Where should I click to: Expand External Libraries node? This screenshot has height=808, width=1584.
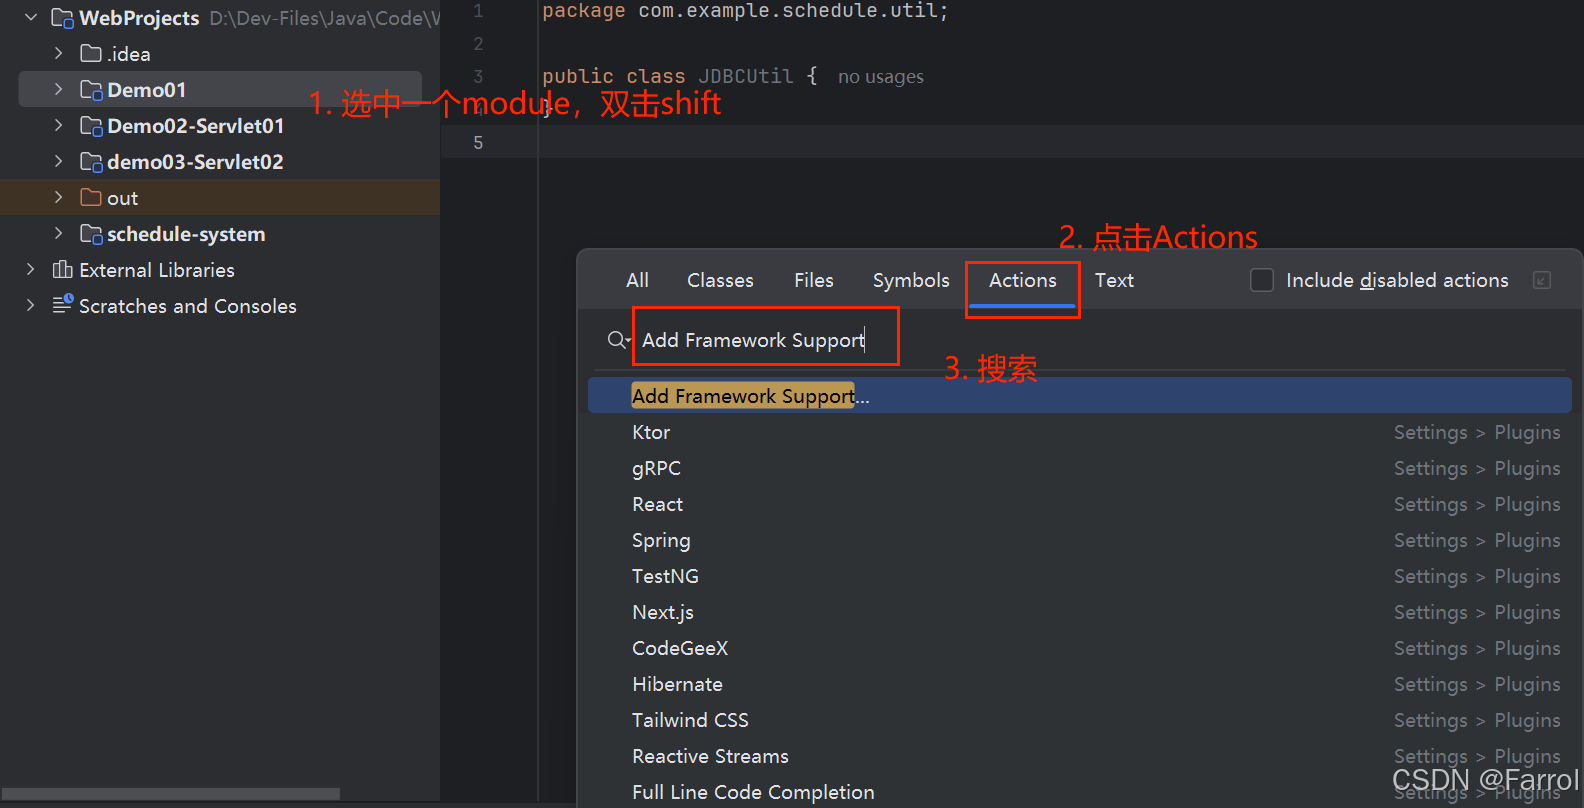(30, 270)
